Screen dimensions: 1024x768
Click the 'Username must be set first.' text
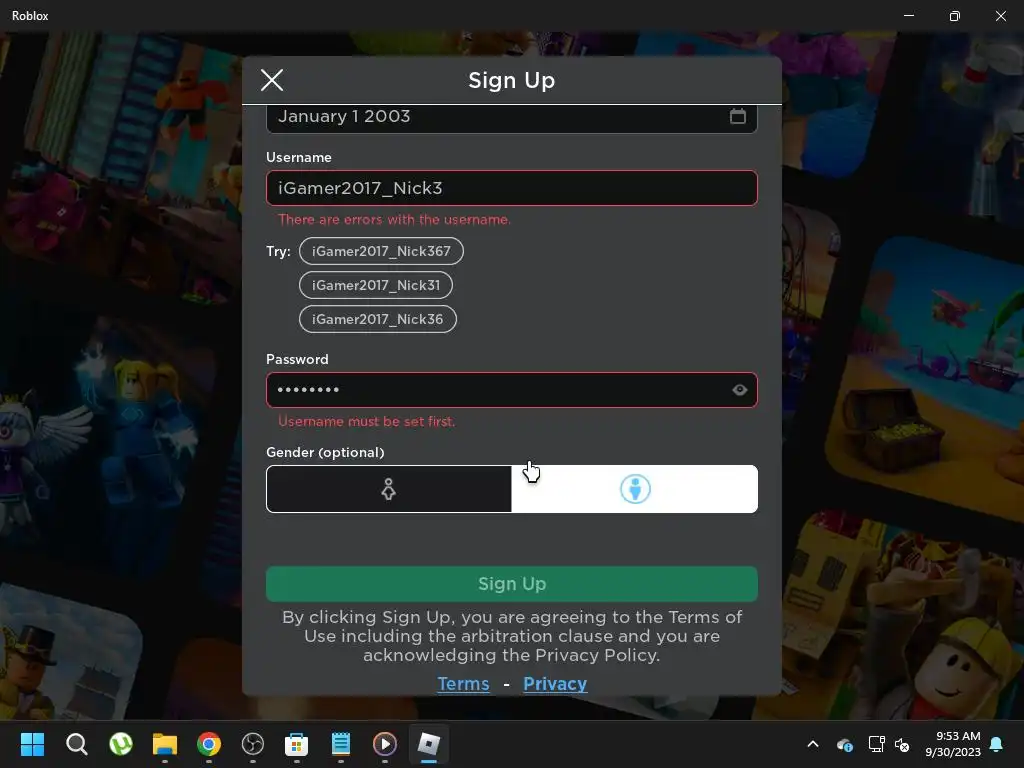366,421
